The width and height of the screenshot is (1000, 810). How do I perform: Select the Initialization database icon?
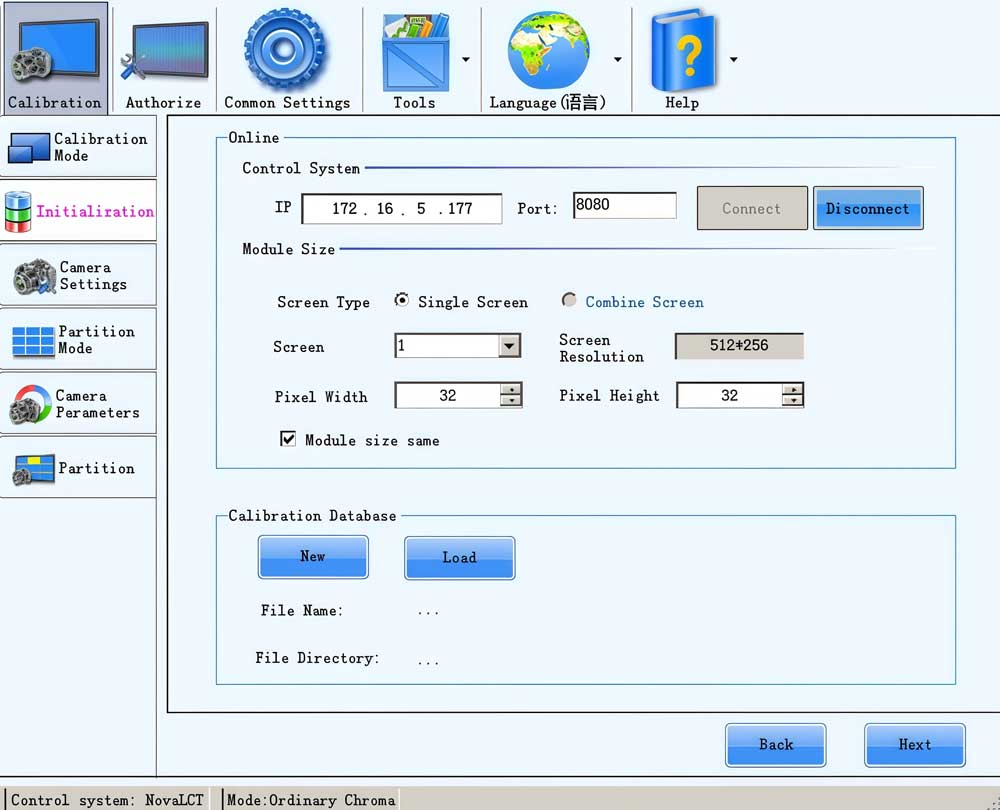pyautogui.click(x=18, y=212)
